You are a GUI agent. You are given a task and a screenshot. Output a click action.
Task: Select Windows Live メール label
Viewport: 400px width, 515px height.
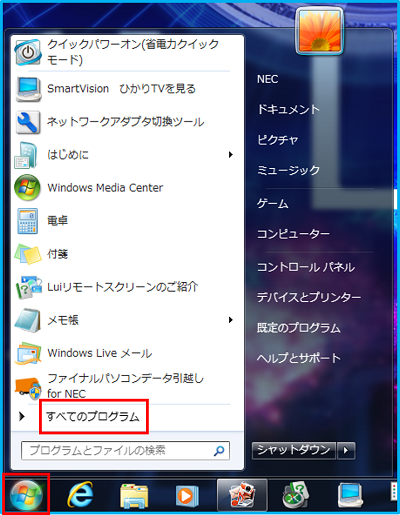click(100, 353)
